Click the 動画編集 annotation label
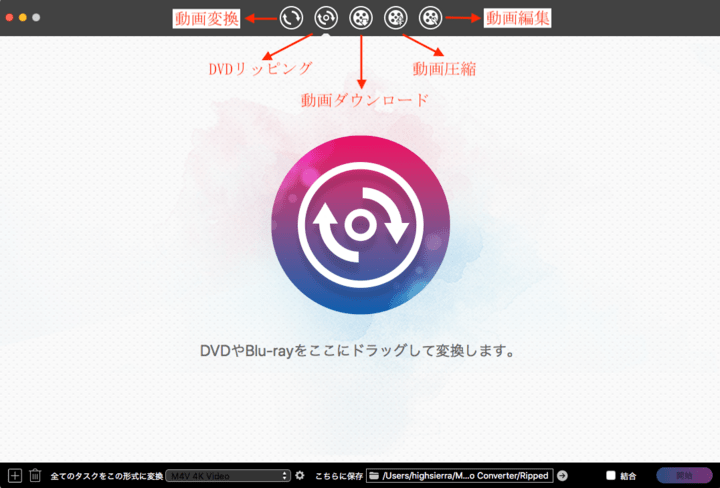Image resolution: width=720 pixels, height=488 pixels. click(517, 18)
